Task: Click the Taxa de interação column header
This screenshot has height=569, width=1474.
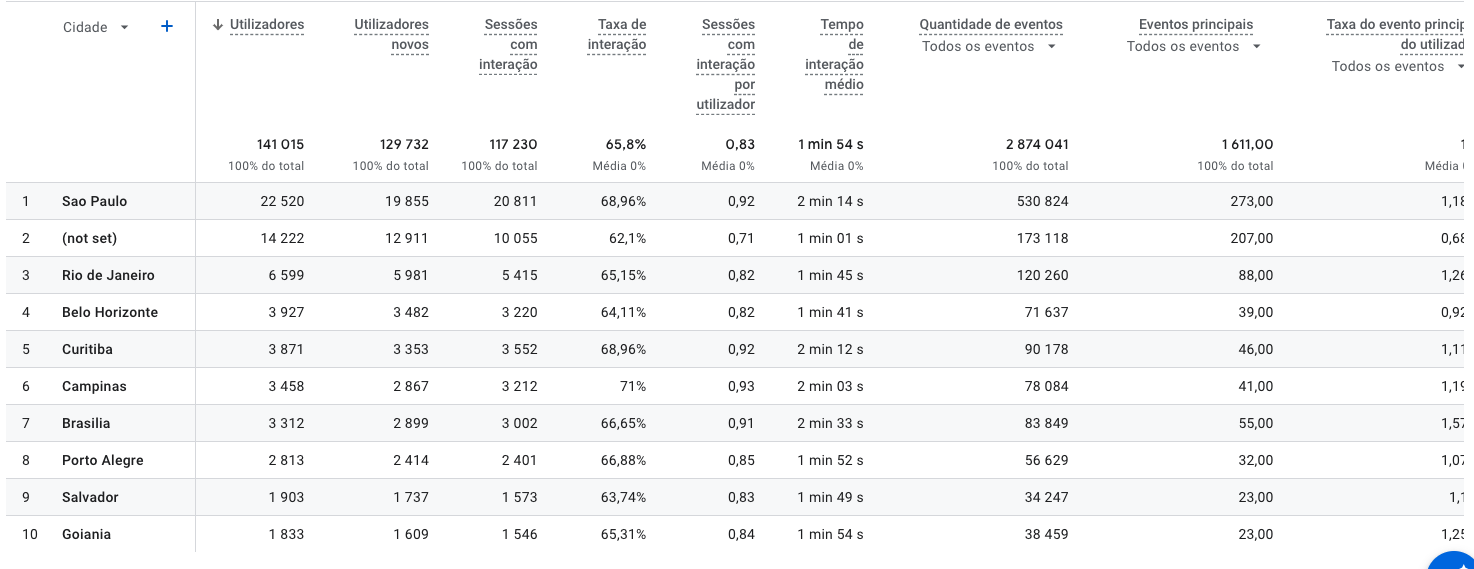Action: coord(617,34)
